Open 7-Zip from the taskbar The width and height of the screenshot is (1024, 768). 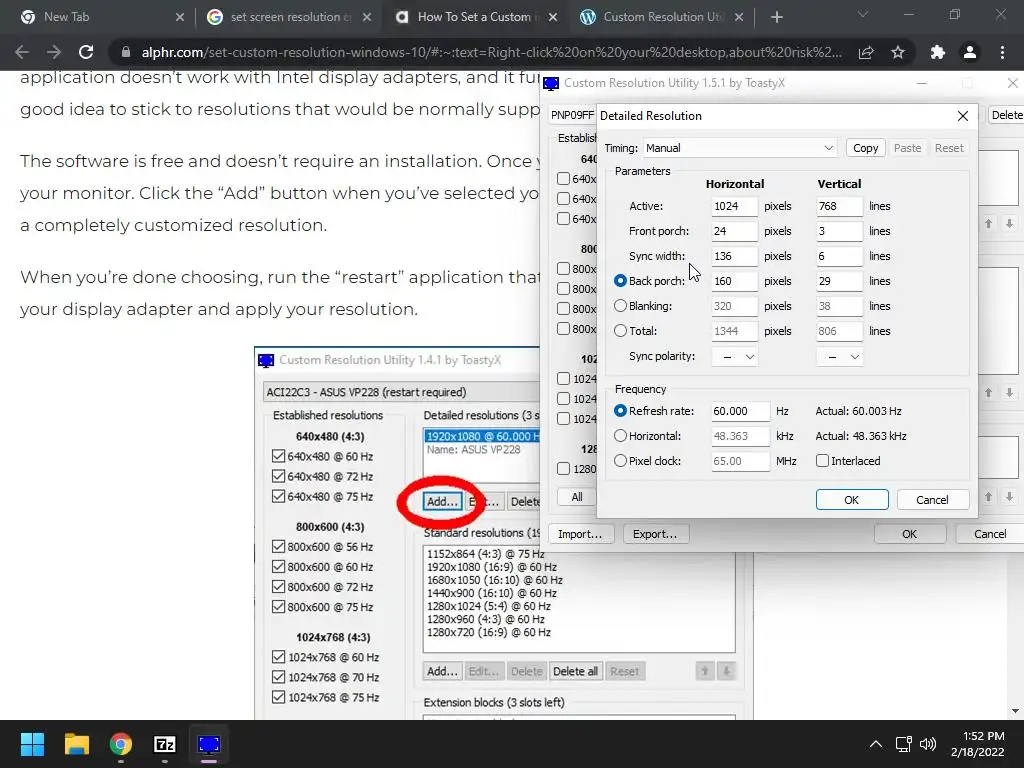(x=165, y=744)
